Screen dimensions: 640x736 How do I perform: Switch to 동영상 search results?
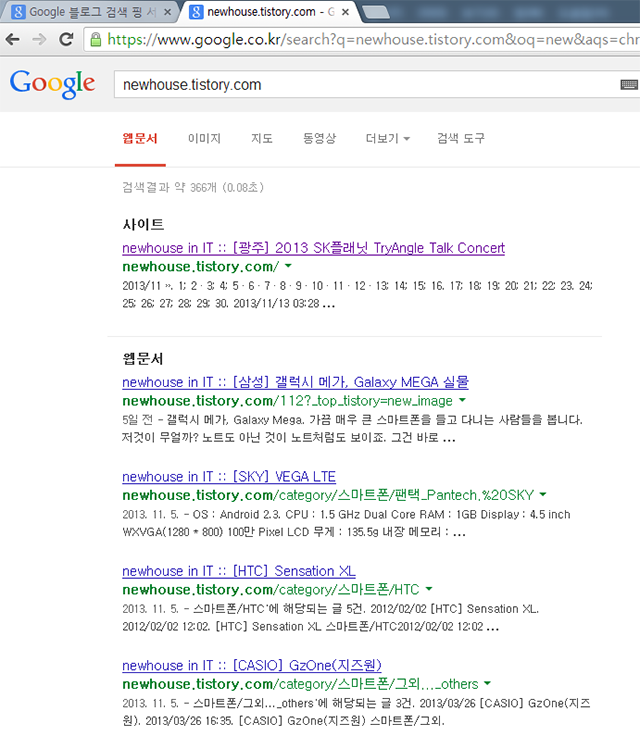pos(319,138)
